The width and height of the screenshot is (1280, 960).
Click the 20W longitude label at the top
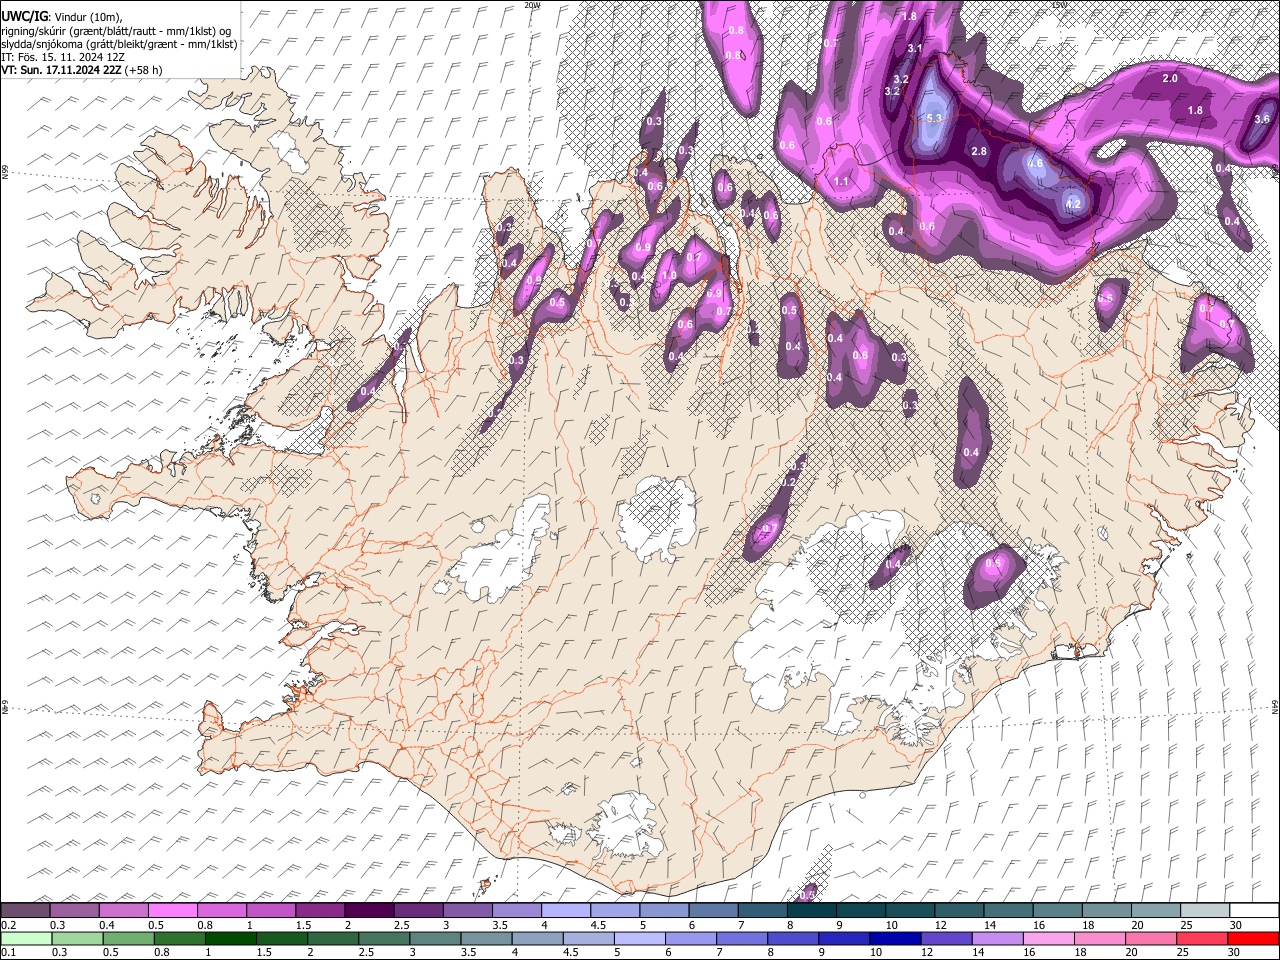[532, 5]
